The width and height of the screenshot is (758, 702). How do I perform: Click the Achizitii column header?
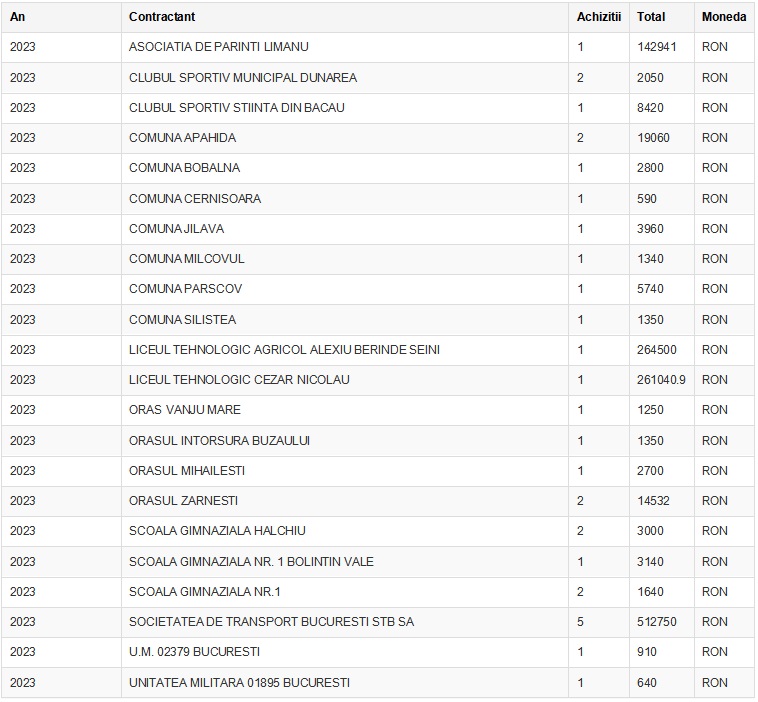598,17
